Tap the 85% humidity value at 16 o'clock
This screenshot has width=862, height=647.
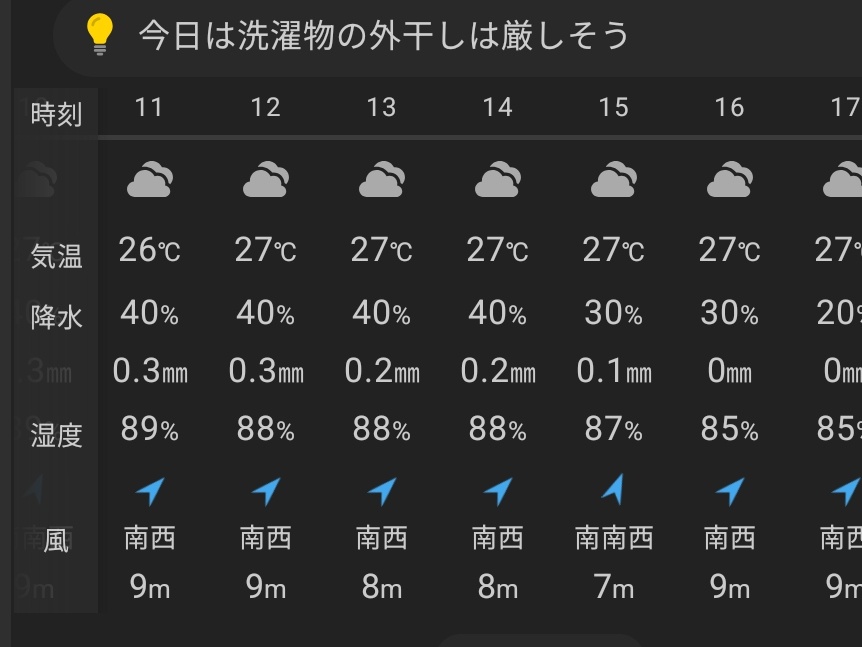(730, 428)
